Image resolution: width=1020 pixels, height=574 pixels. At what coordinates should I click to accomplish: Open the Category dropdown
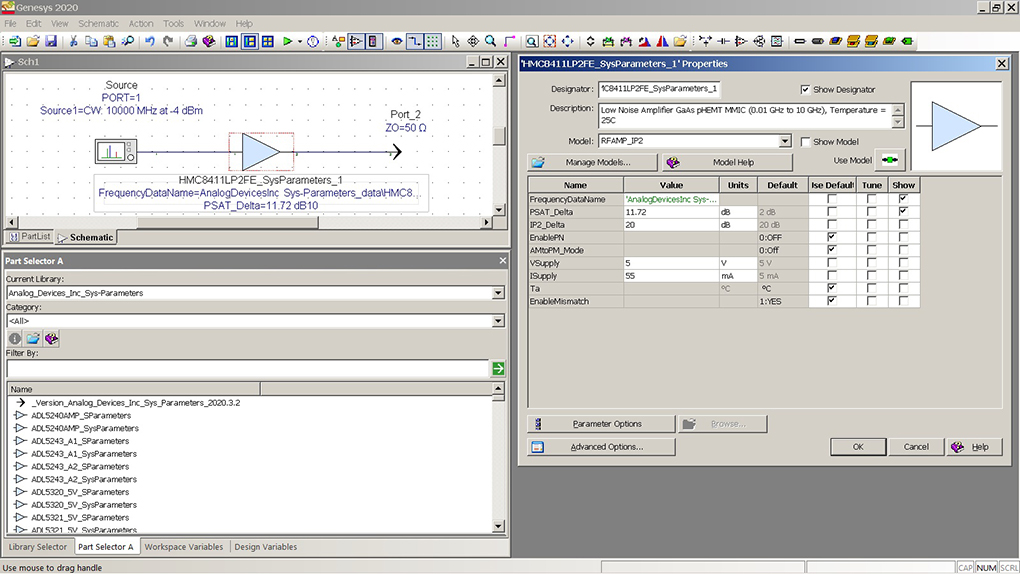[x=498, y=321]
